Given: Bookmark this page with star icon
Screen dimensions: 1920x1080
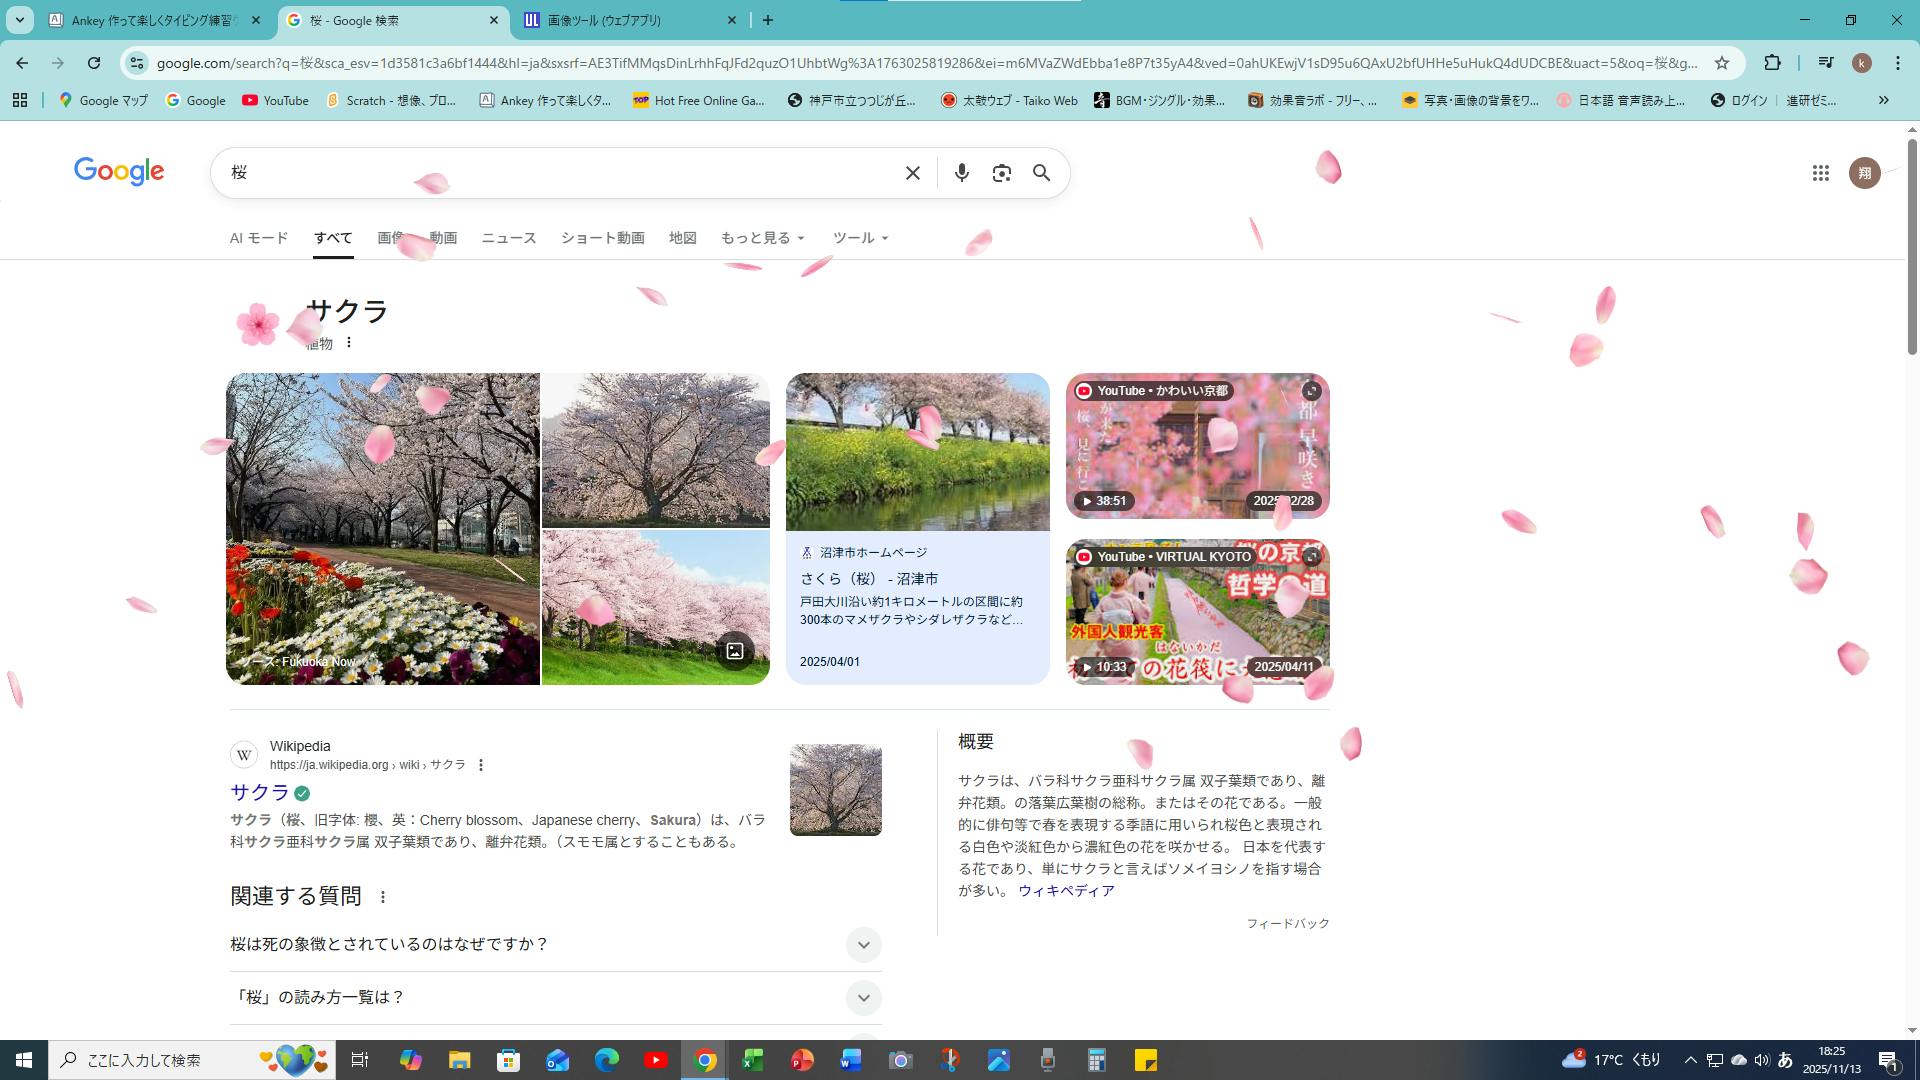Looking at the screenshot, I should (1722, 63).
